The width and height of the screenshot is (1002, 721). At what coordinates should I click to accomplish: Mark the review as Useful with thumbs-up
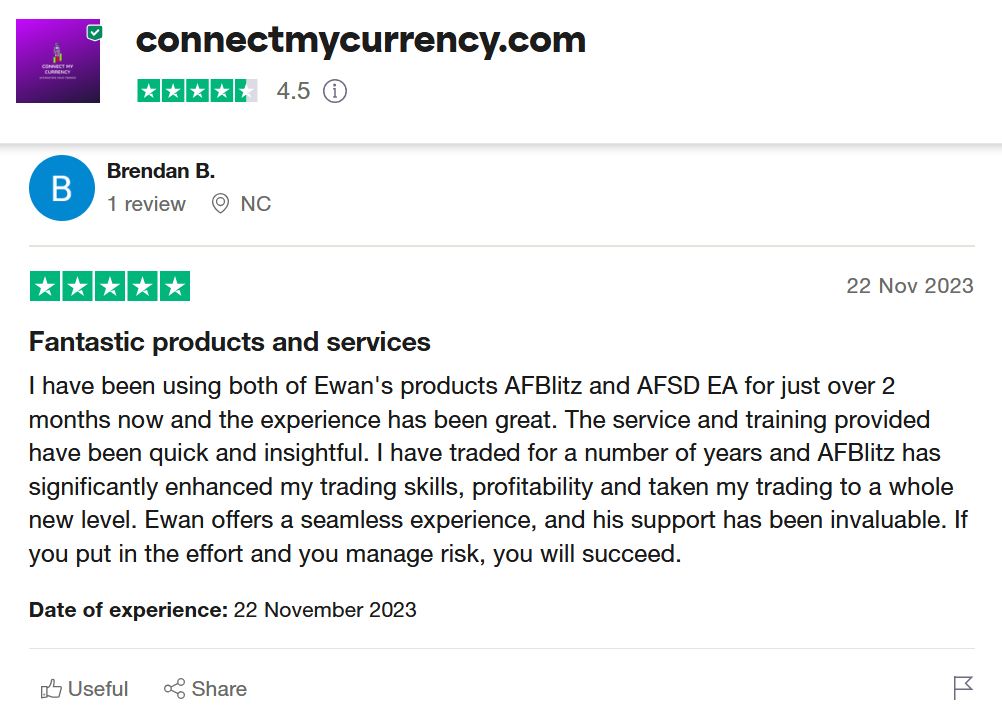tap(84, 689)
